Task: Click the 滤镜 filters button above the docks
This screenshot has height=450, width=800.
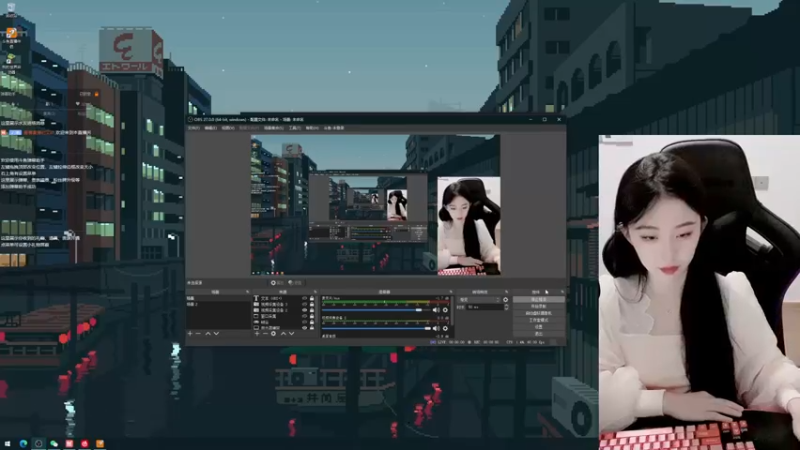Action: [295, 283]
